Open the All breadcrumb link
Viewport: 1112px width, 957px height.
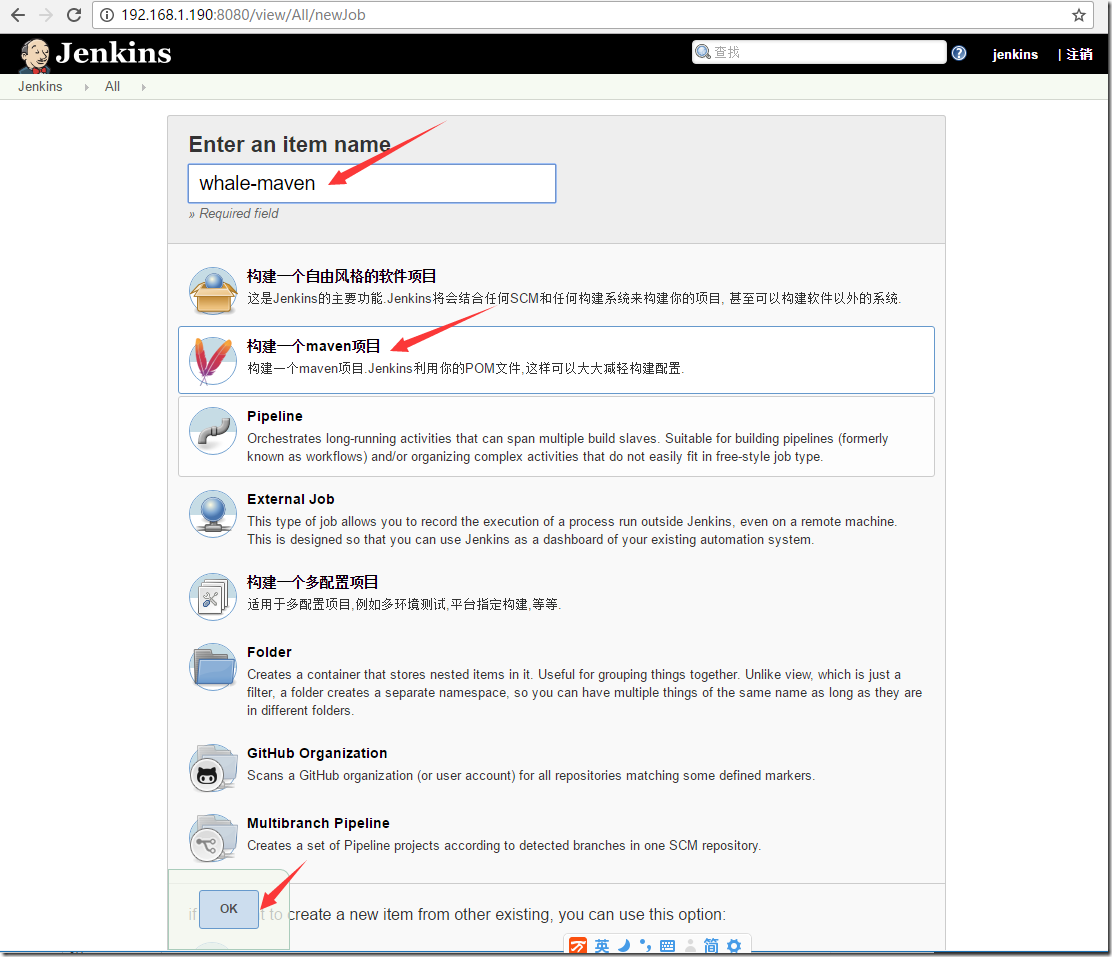tap(112, 87)
